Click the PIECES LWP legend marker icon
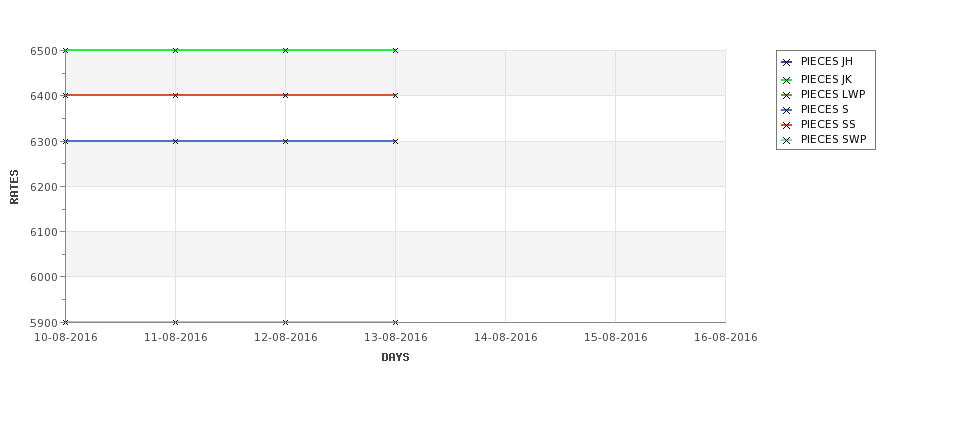The height and width of the screenshot is (429, 975). (787, 95)
